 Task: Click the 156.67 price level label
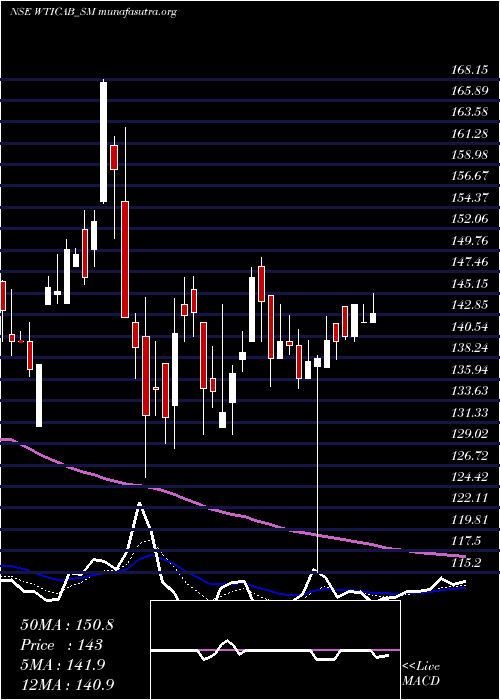click(469, 177)
